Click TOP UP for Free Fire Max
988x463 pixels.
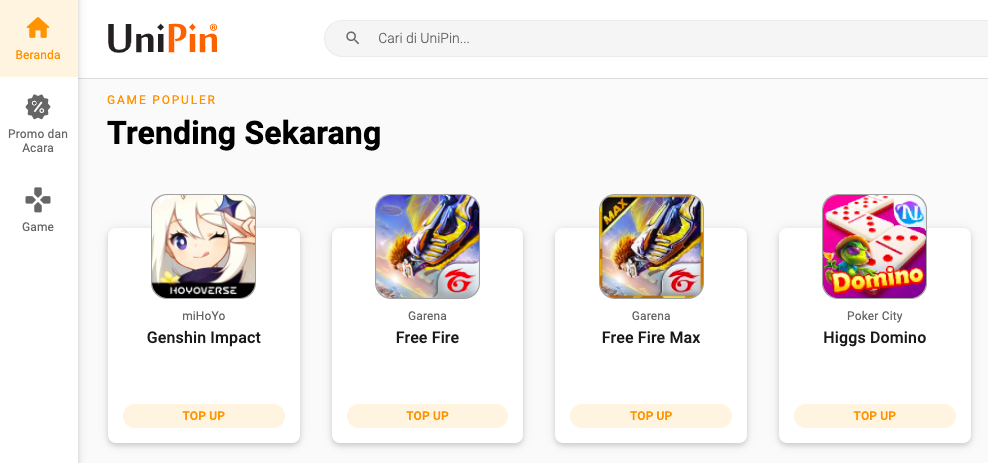(x=651, y=416)
